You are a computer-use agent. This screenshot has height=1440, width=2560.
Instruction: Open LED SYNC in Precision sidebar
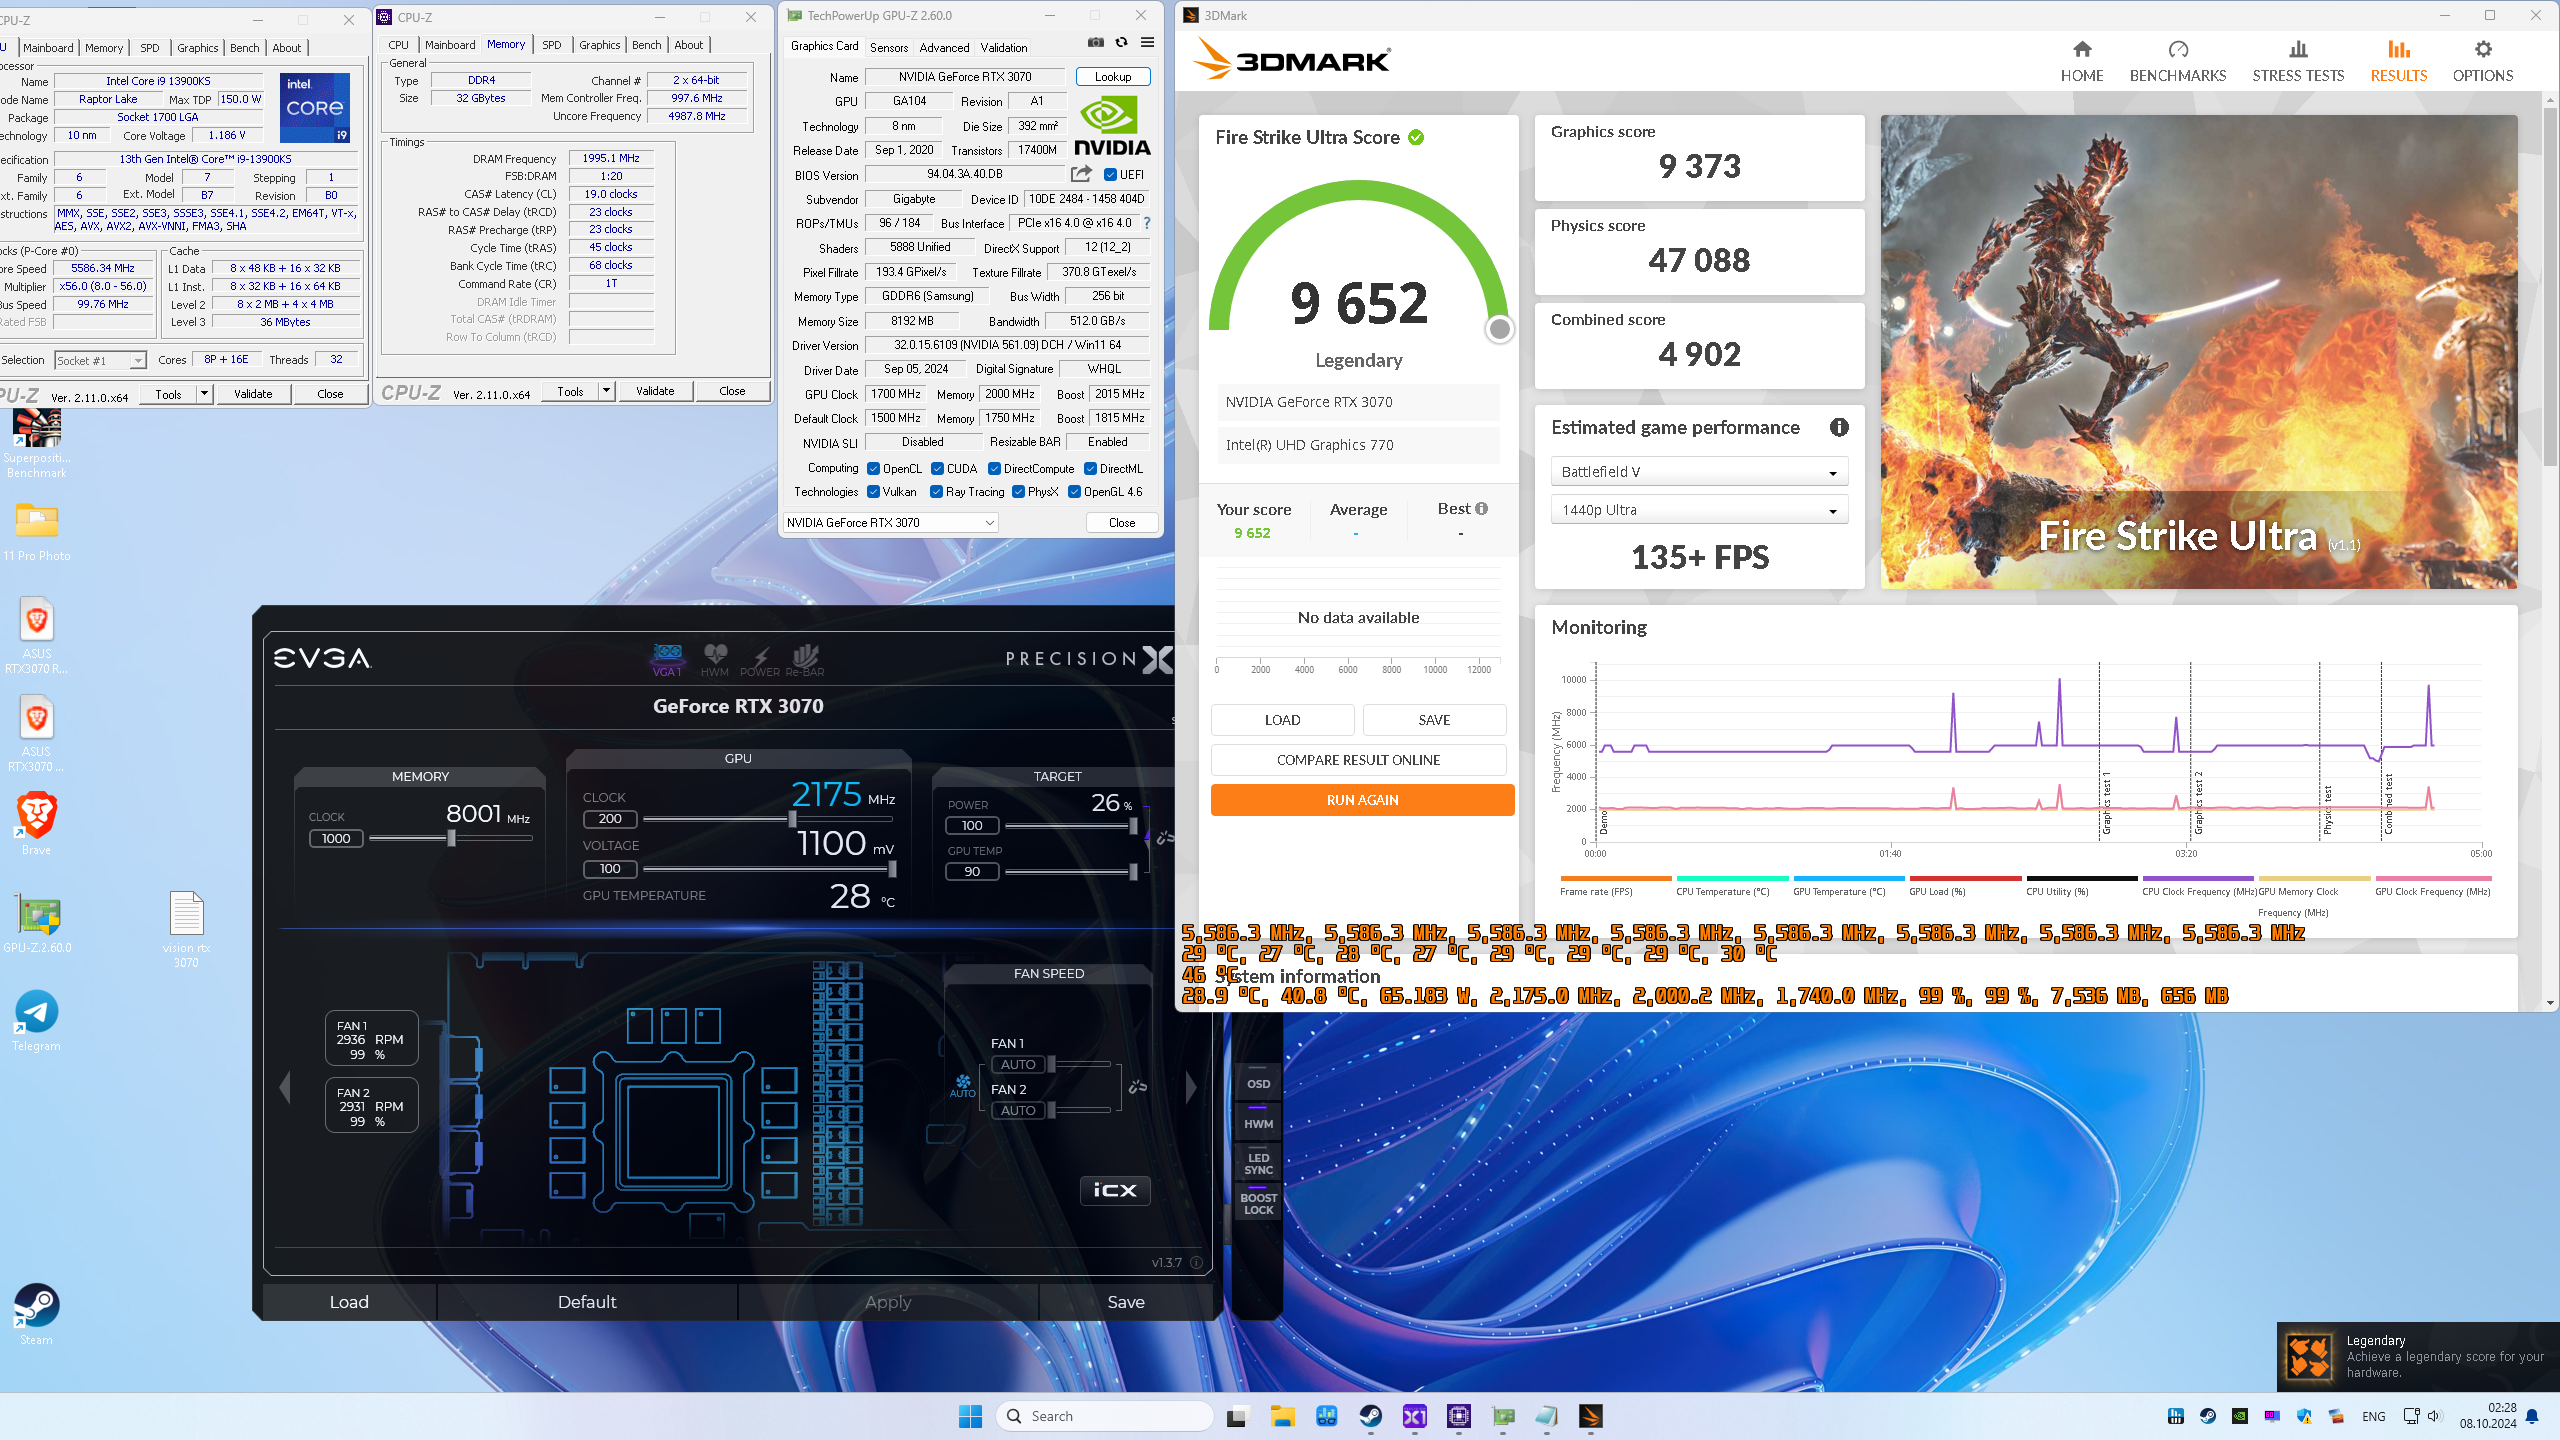(x=1258, y=1164)
